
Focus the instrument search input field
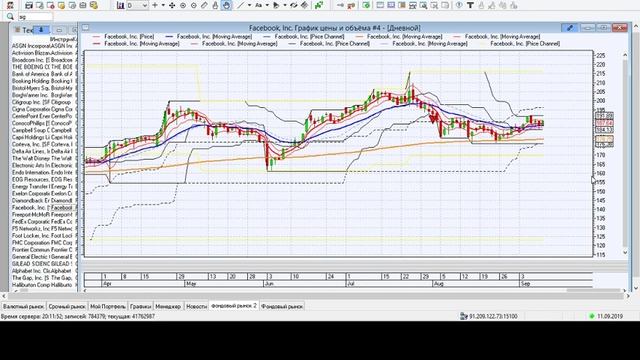36,17
